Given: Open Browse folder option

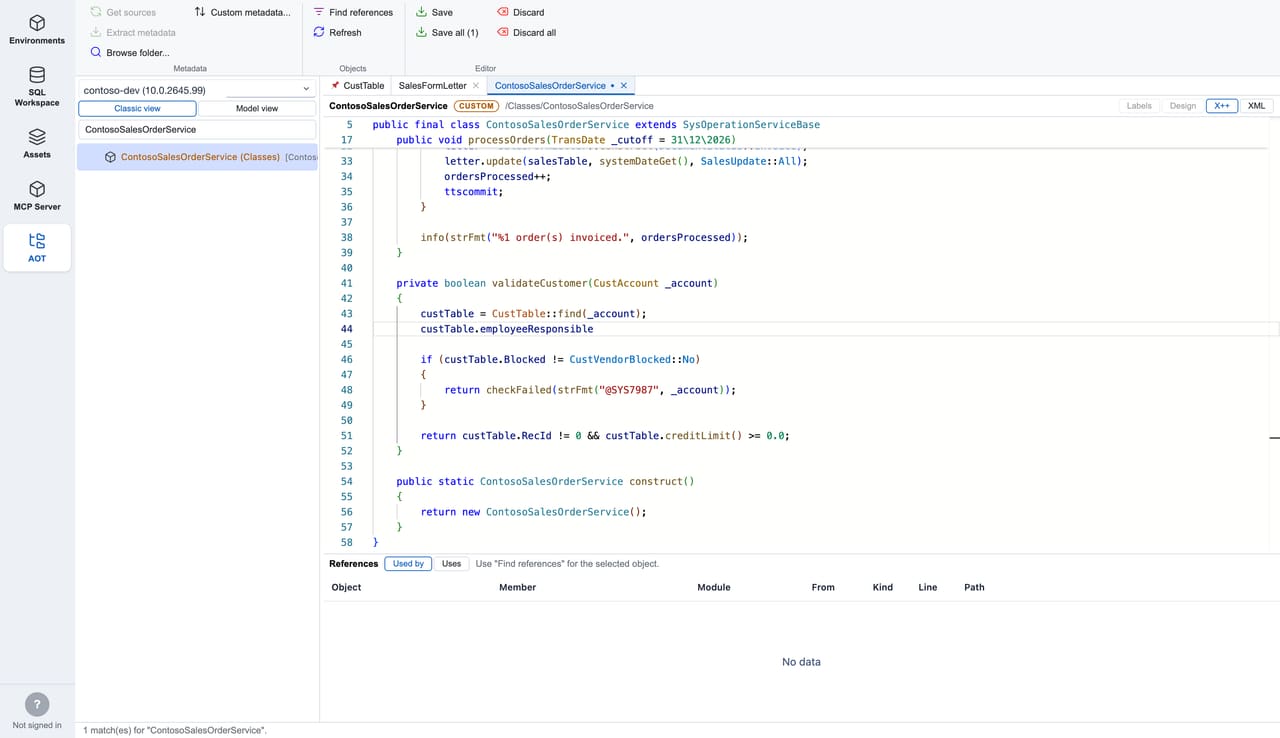Looking at the screenshot, I should click(130, 52).
